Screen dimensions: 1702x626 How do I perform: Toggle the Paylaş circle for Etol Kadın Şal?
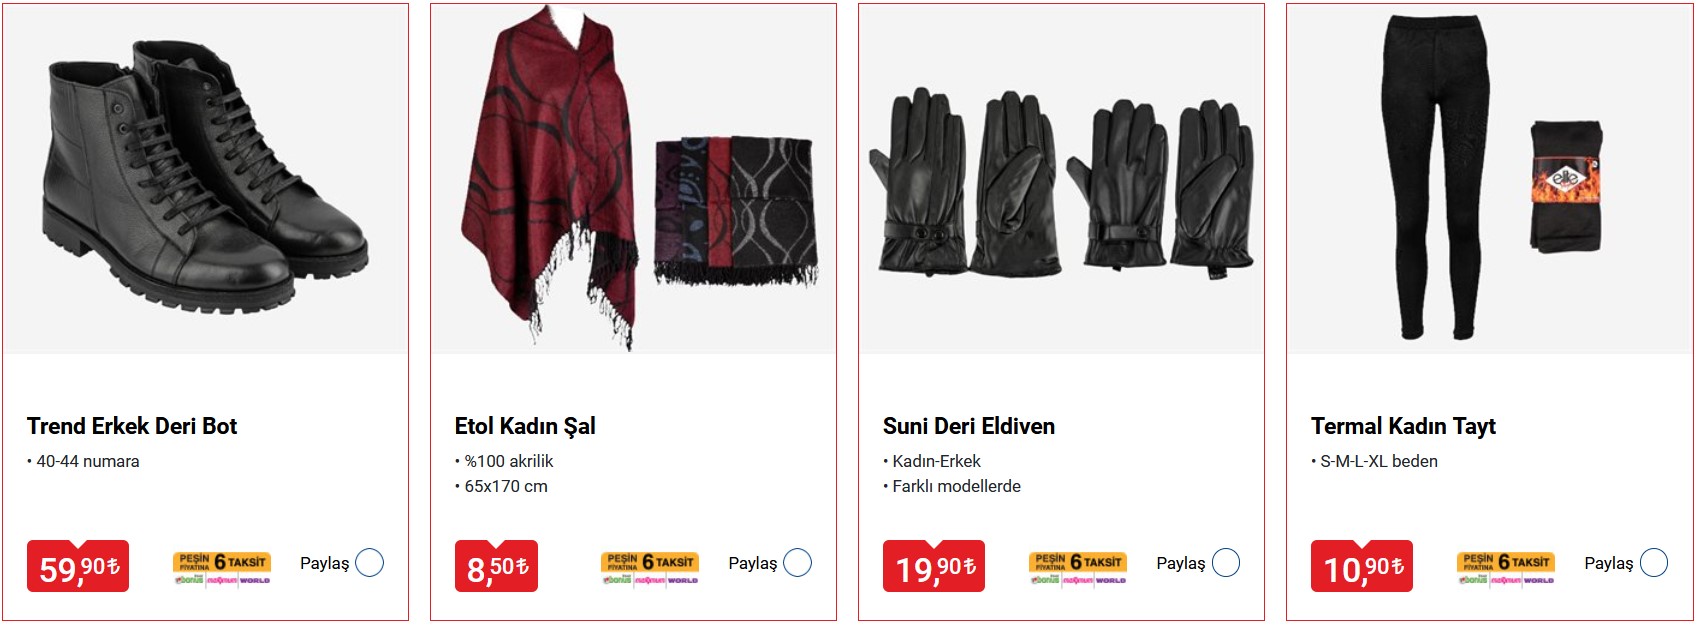point(798,563)
